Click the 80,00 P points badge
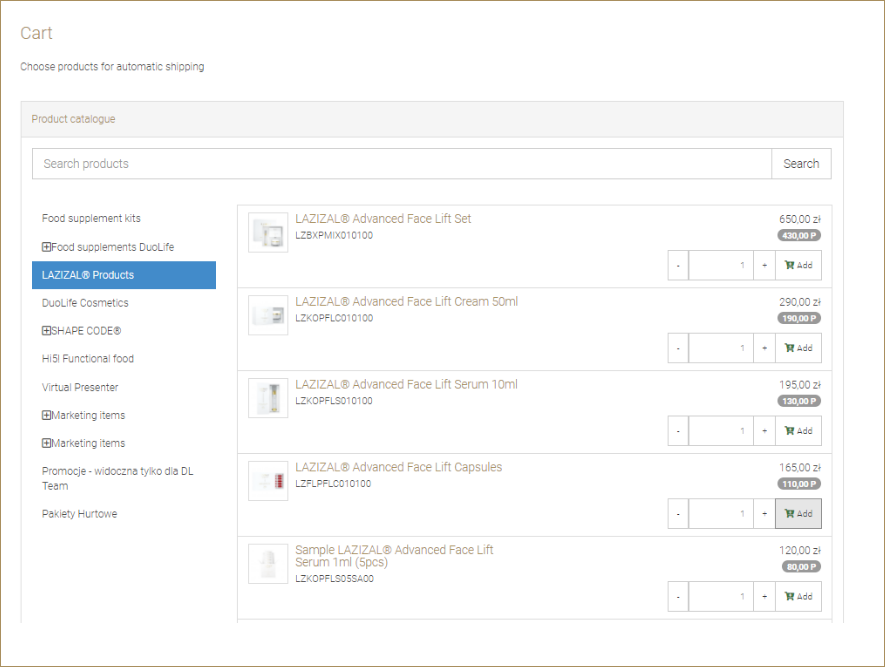Viewport: 885px width, 667px height. pyautogui.click(x=801, y=567)
